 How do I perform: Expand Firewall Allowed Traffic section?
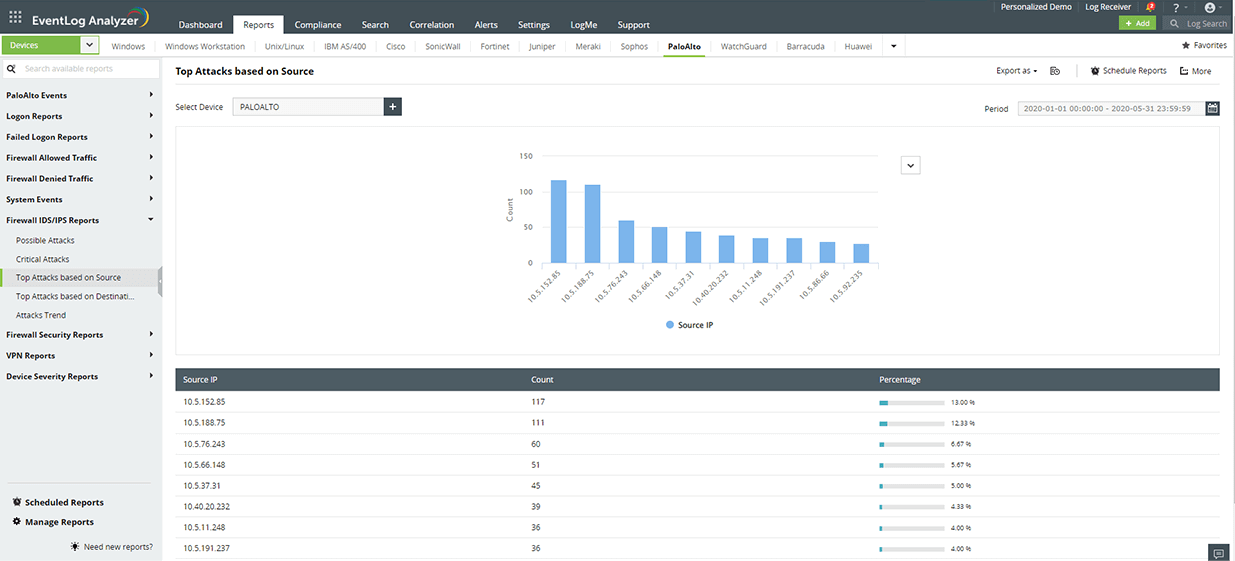80,158
